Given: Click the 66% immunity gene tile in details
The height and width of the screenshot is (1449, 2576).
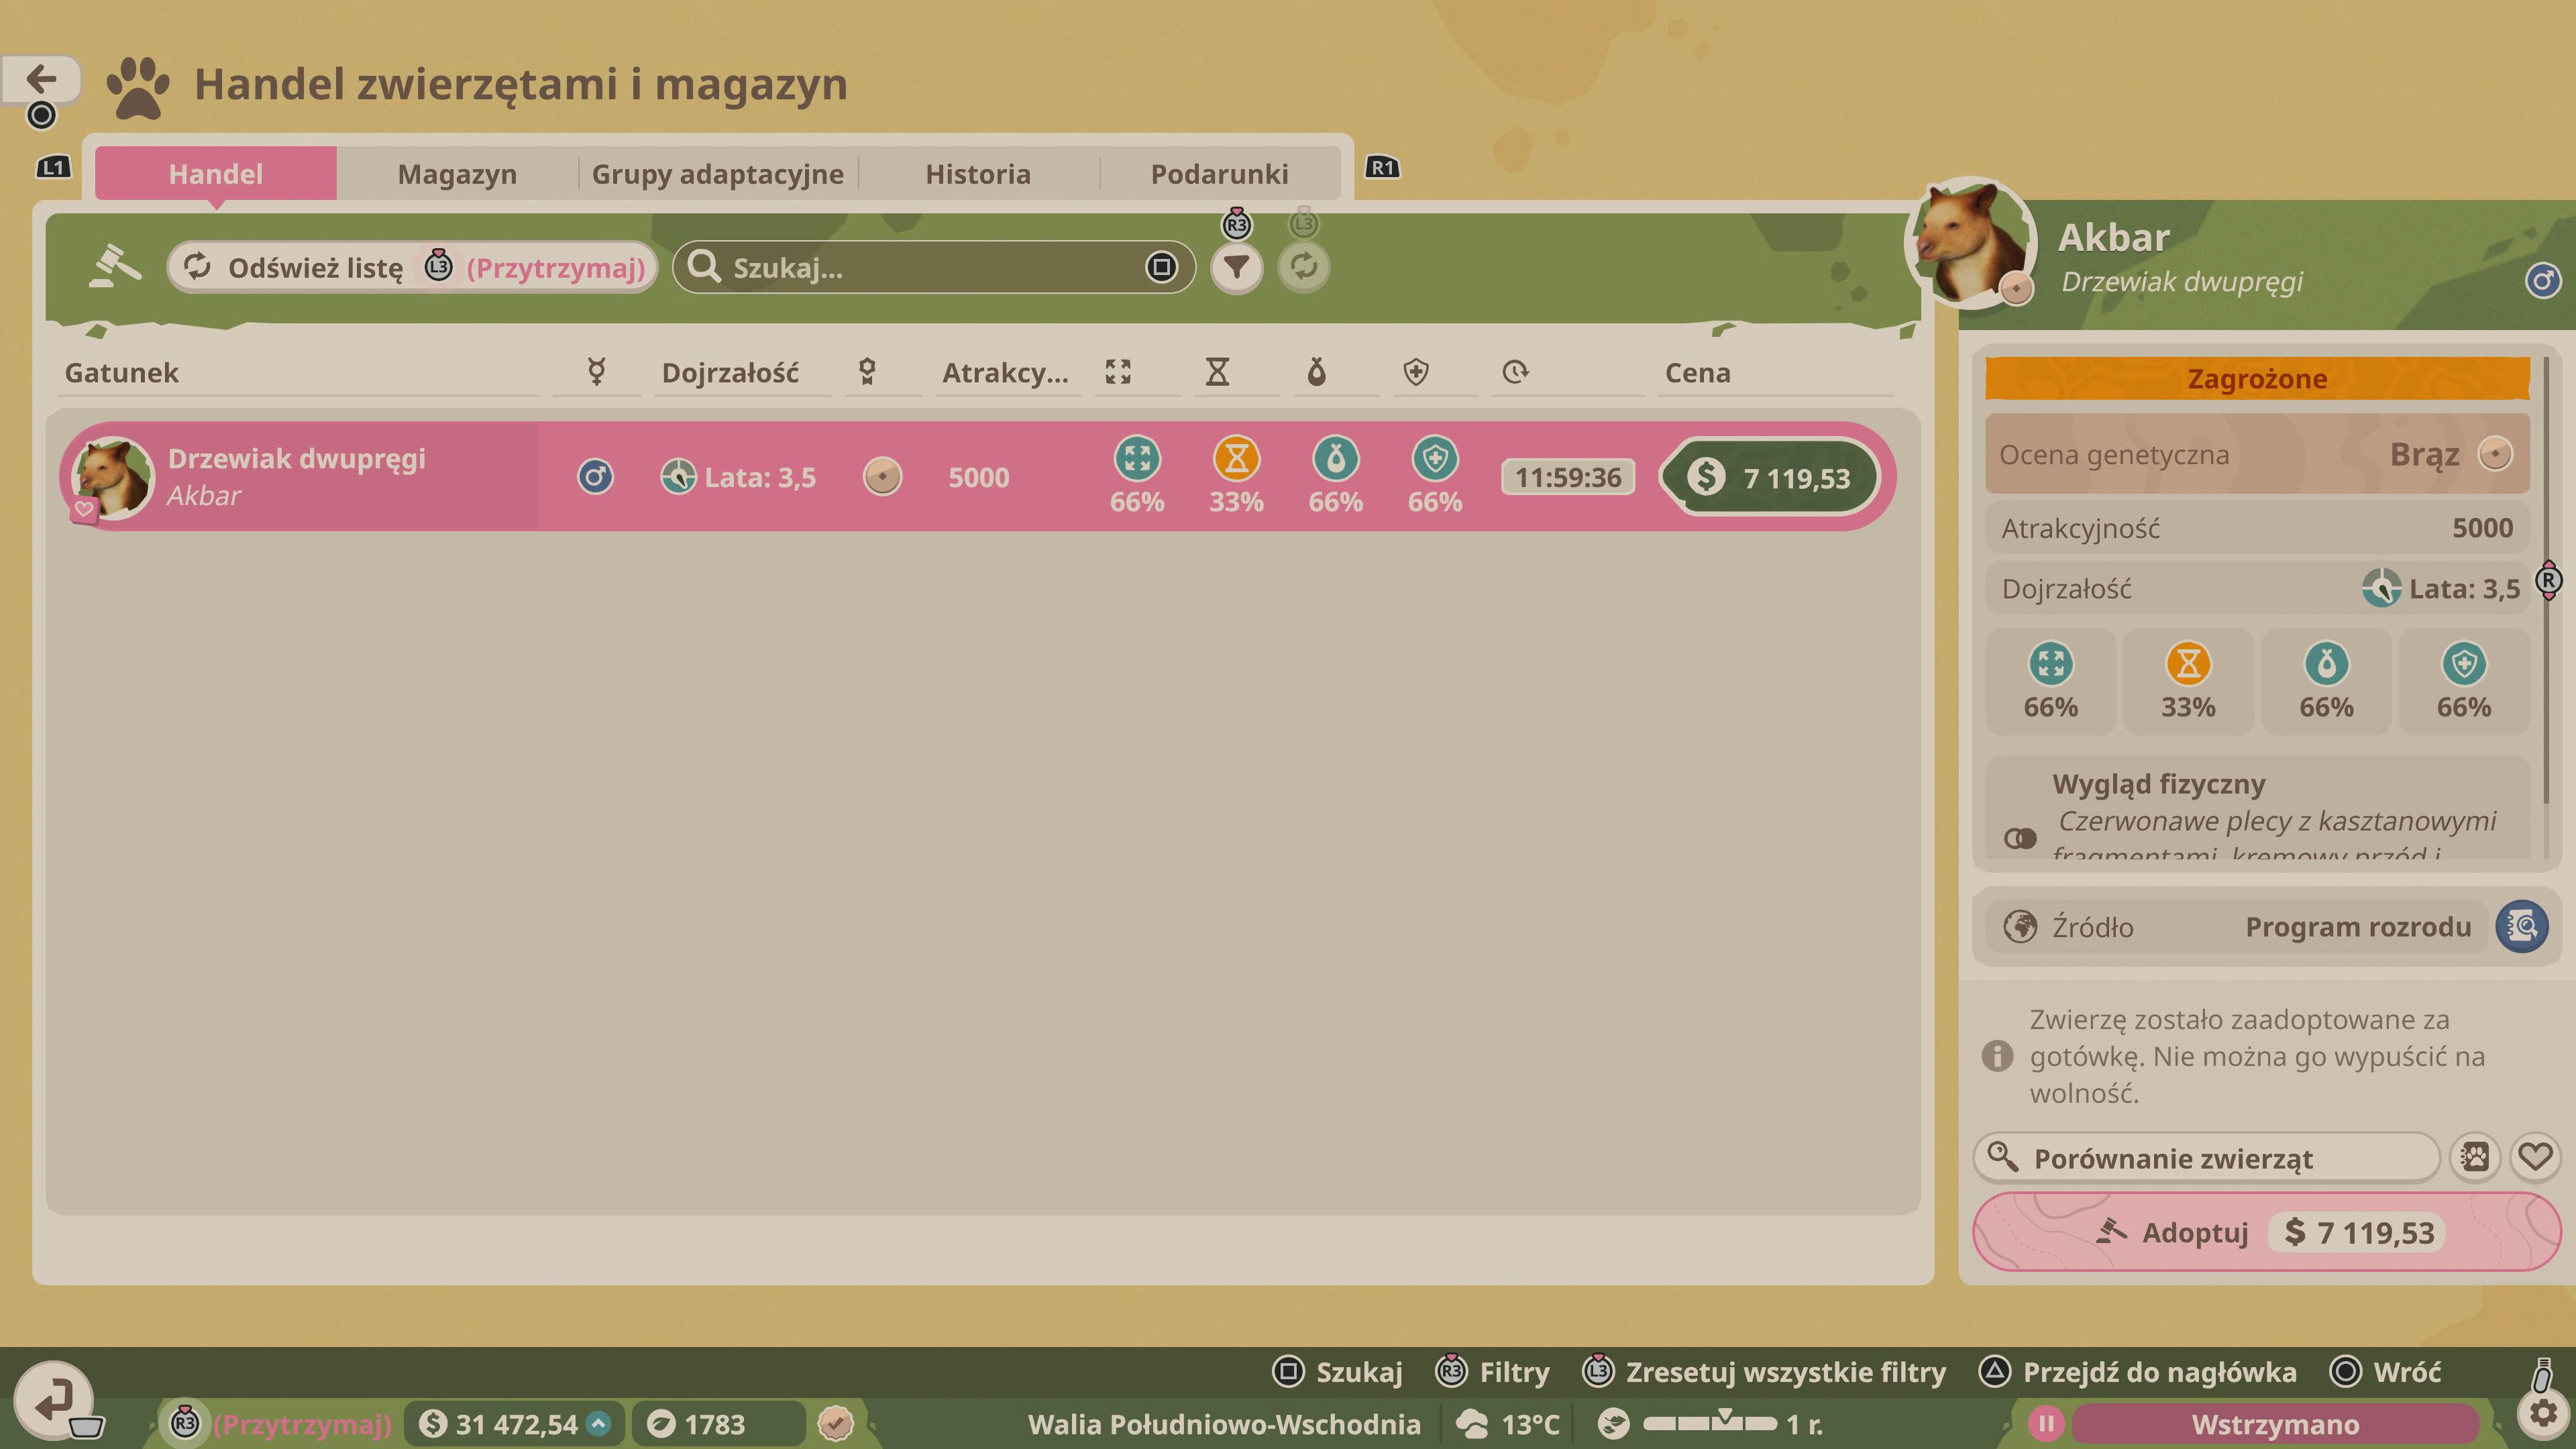Looking at the screenshot, I should tap(2464, 682).
